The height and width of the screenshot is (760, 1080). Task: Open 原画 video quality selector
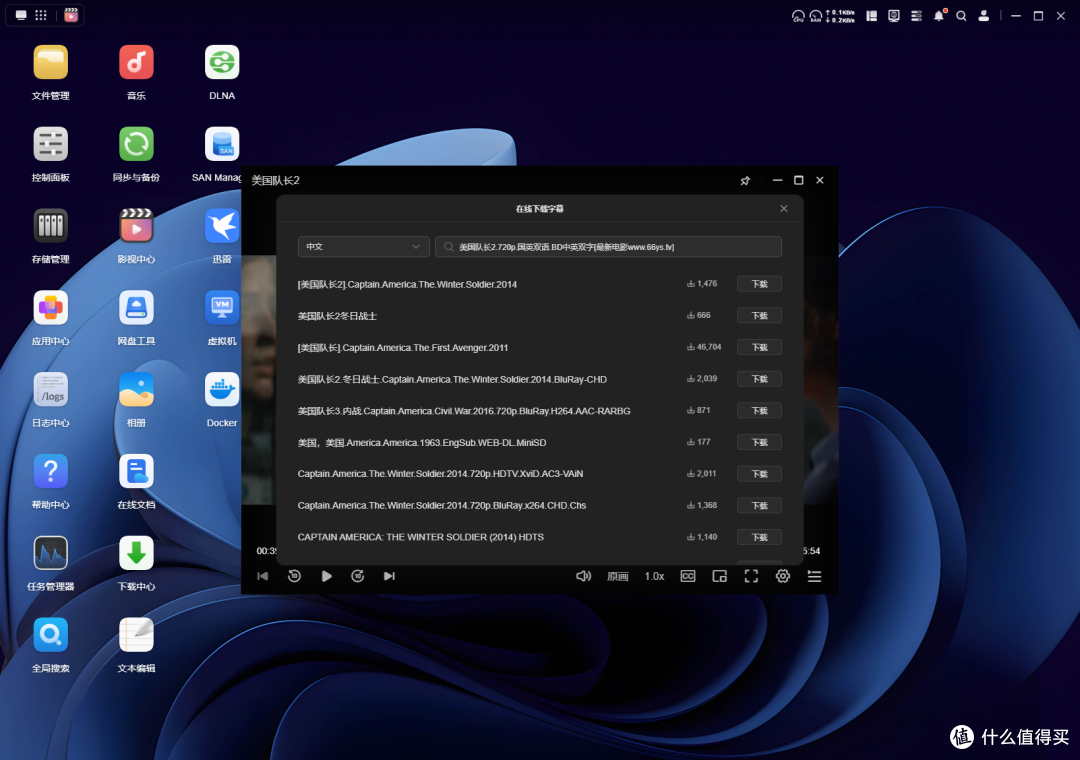tap(617, 576)
